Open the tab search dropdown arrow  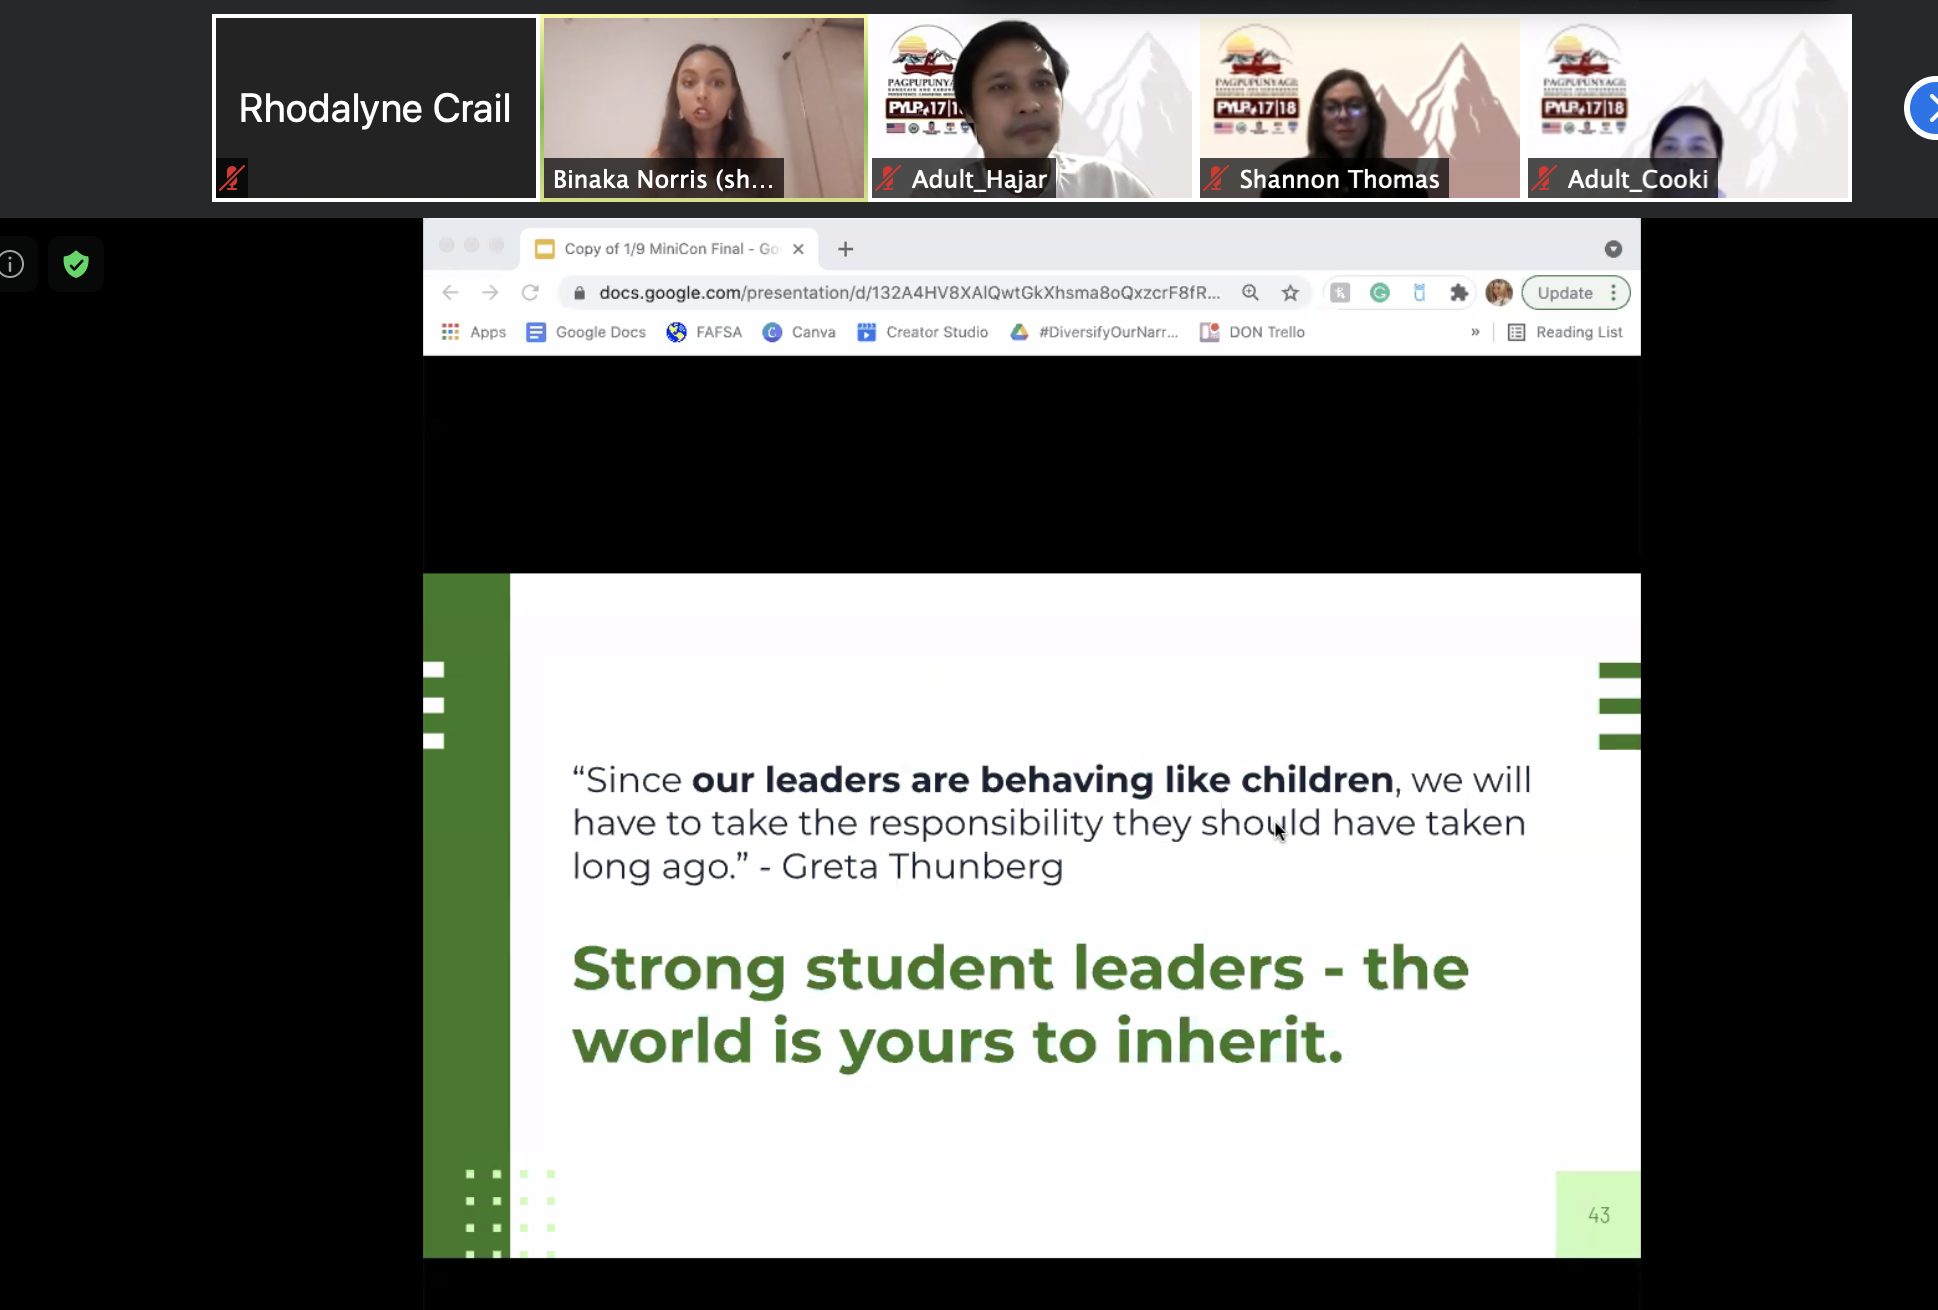[1613, 249]
